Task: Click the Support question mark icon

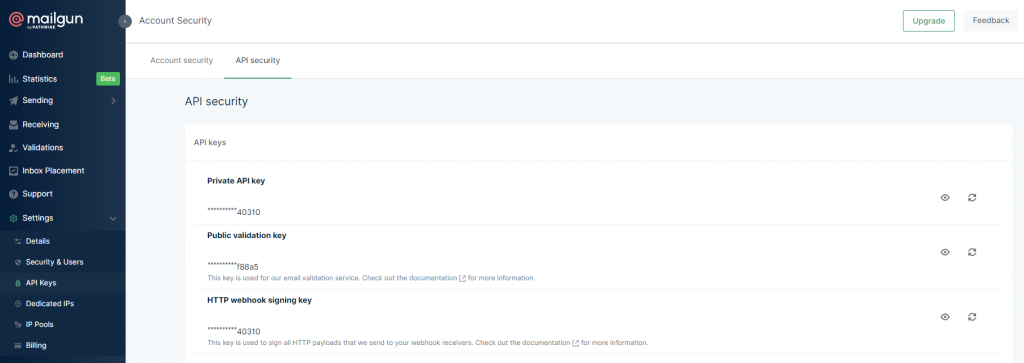Action: [13, 194]
